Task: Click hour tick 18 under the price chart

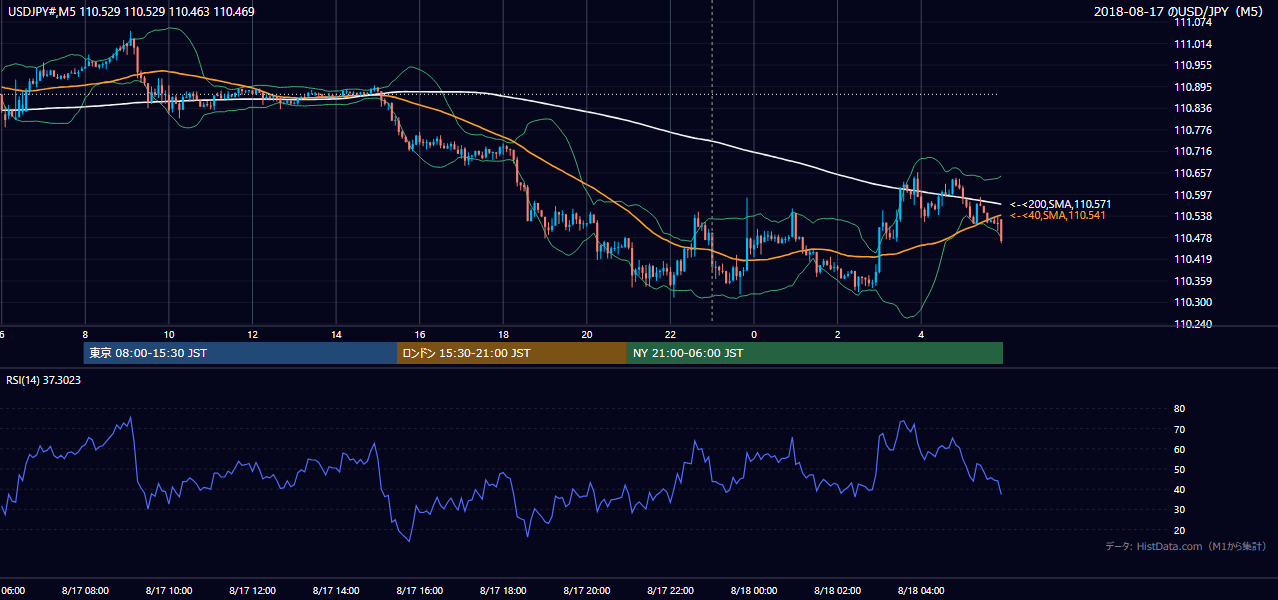Action: [503, 334]
